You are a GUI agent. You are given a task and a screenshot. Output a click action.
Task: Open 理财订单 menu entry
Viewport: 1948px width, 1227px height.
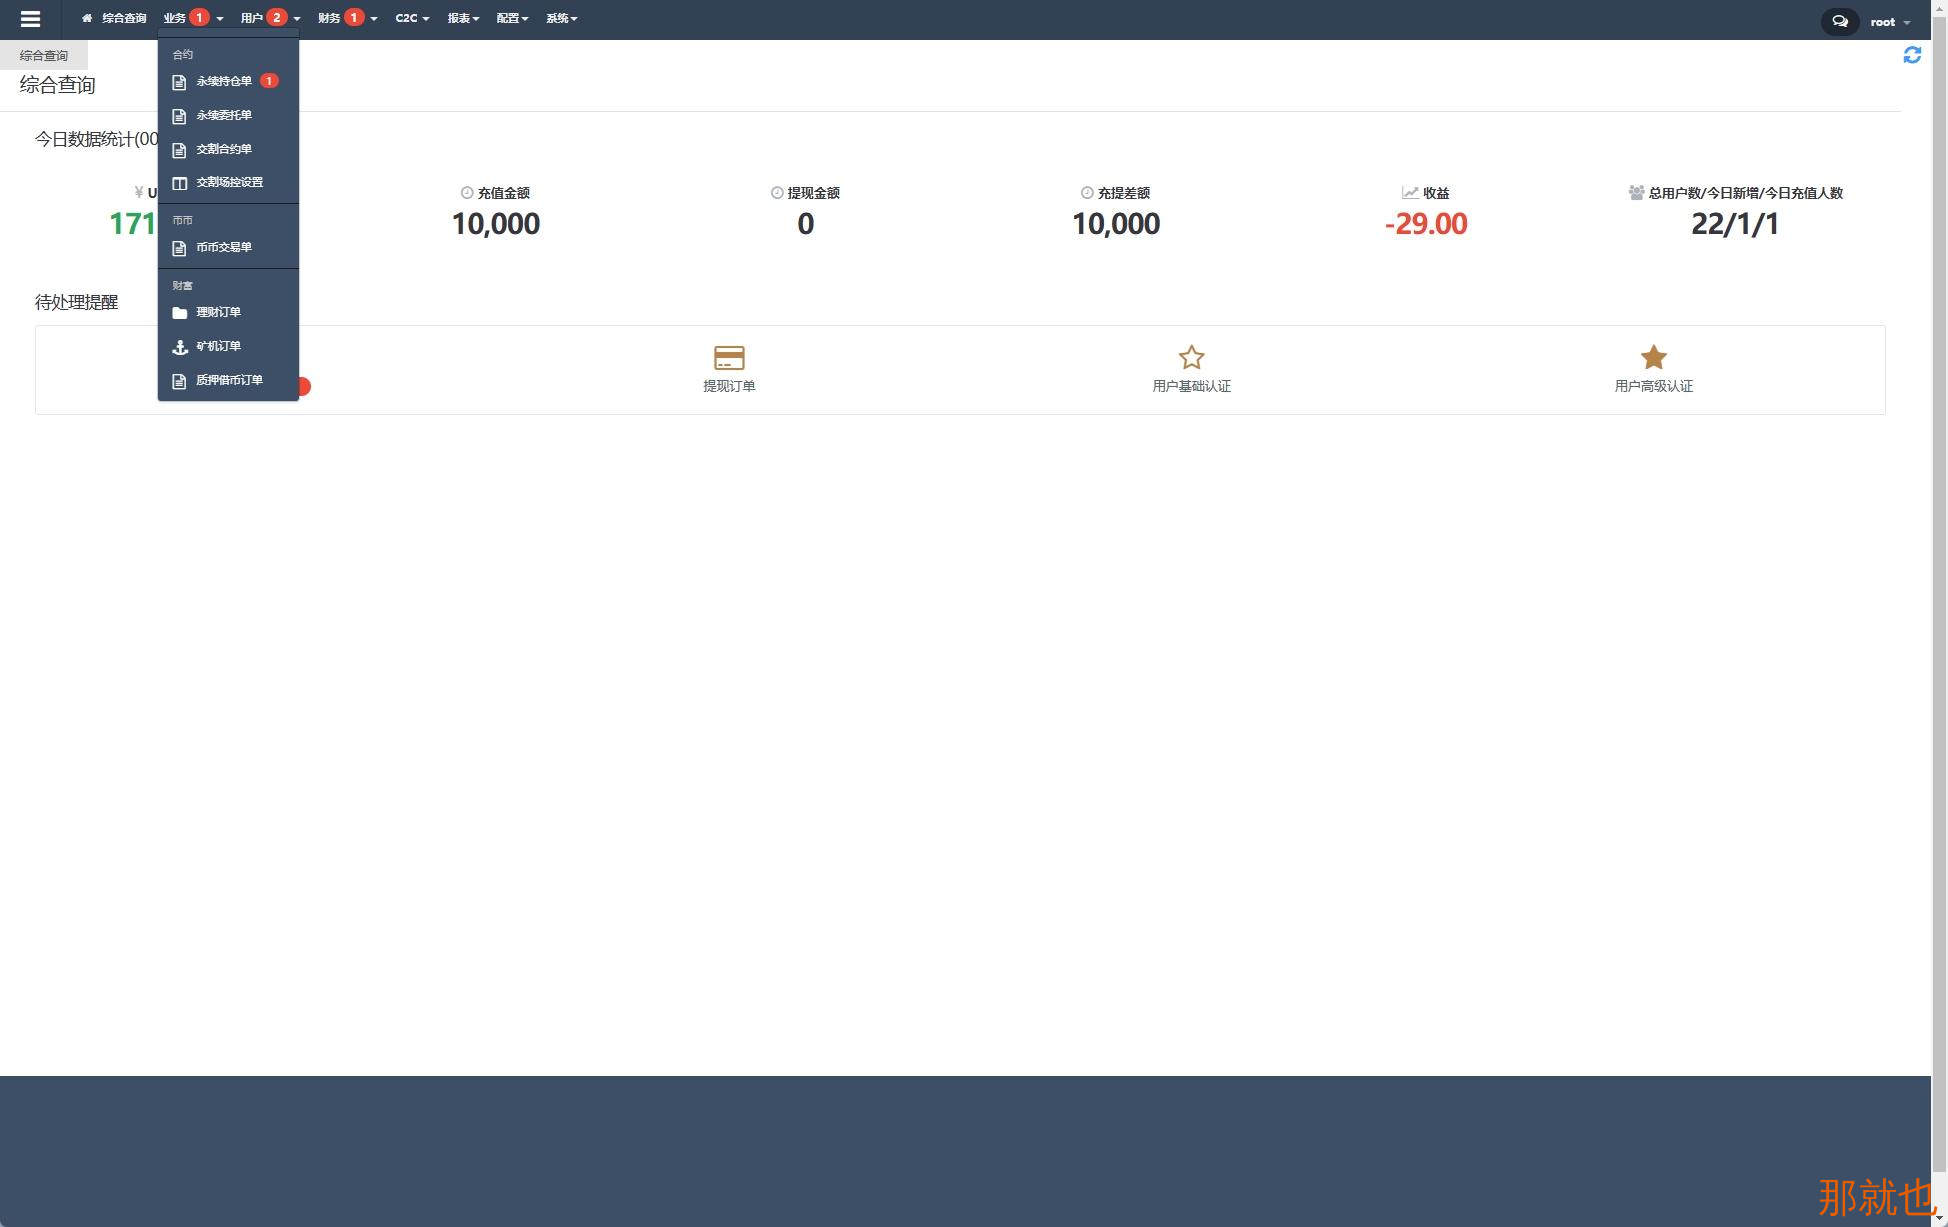[x=218, y=312]
